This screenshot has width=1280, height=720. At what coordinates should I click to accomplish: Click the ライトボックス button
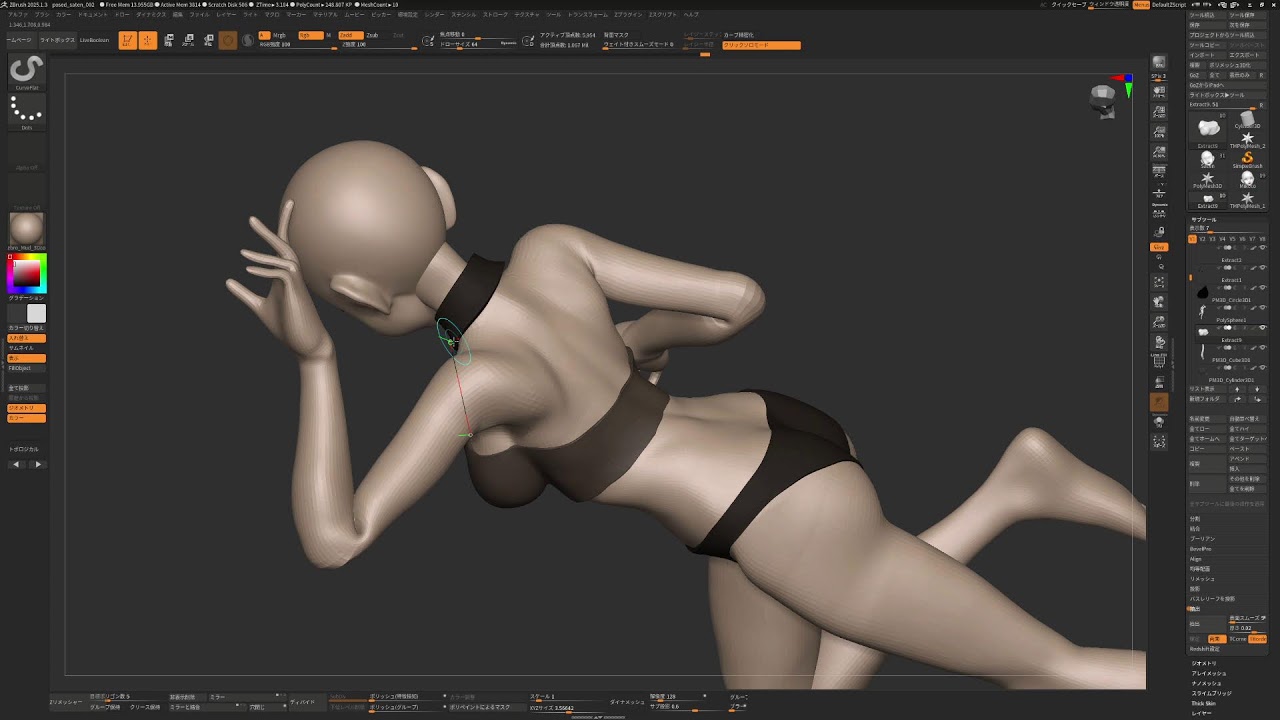tap(57, 40)
